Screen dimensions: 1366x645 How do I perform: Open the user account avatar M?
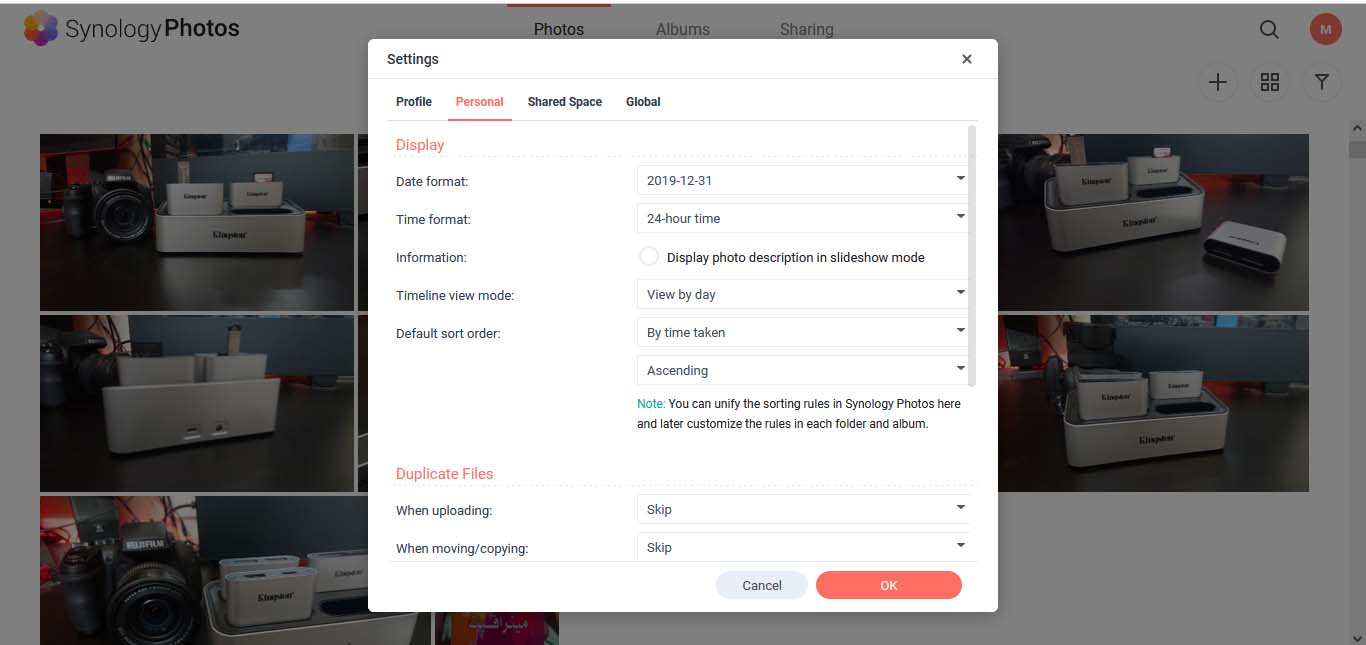pos(1325,30)
